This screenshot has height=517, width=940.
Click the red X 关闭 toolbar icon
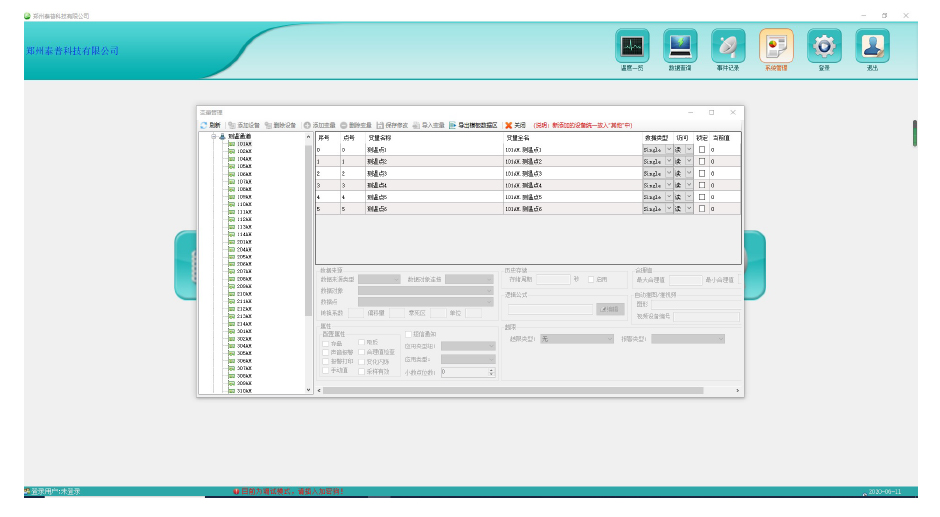click(x=508, y=125)
